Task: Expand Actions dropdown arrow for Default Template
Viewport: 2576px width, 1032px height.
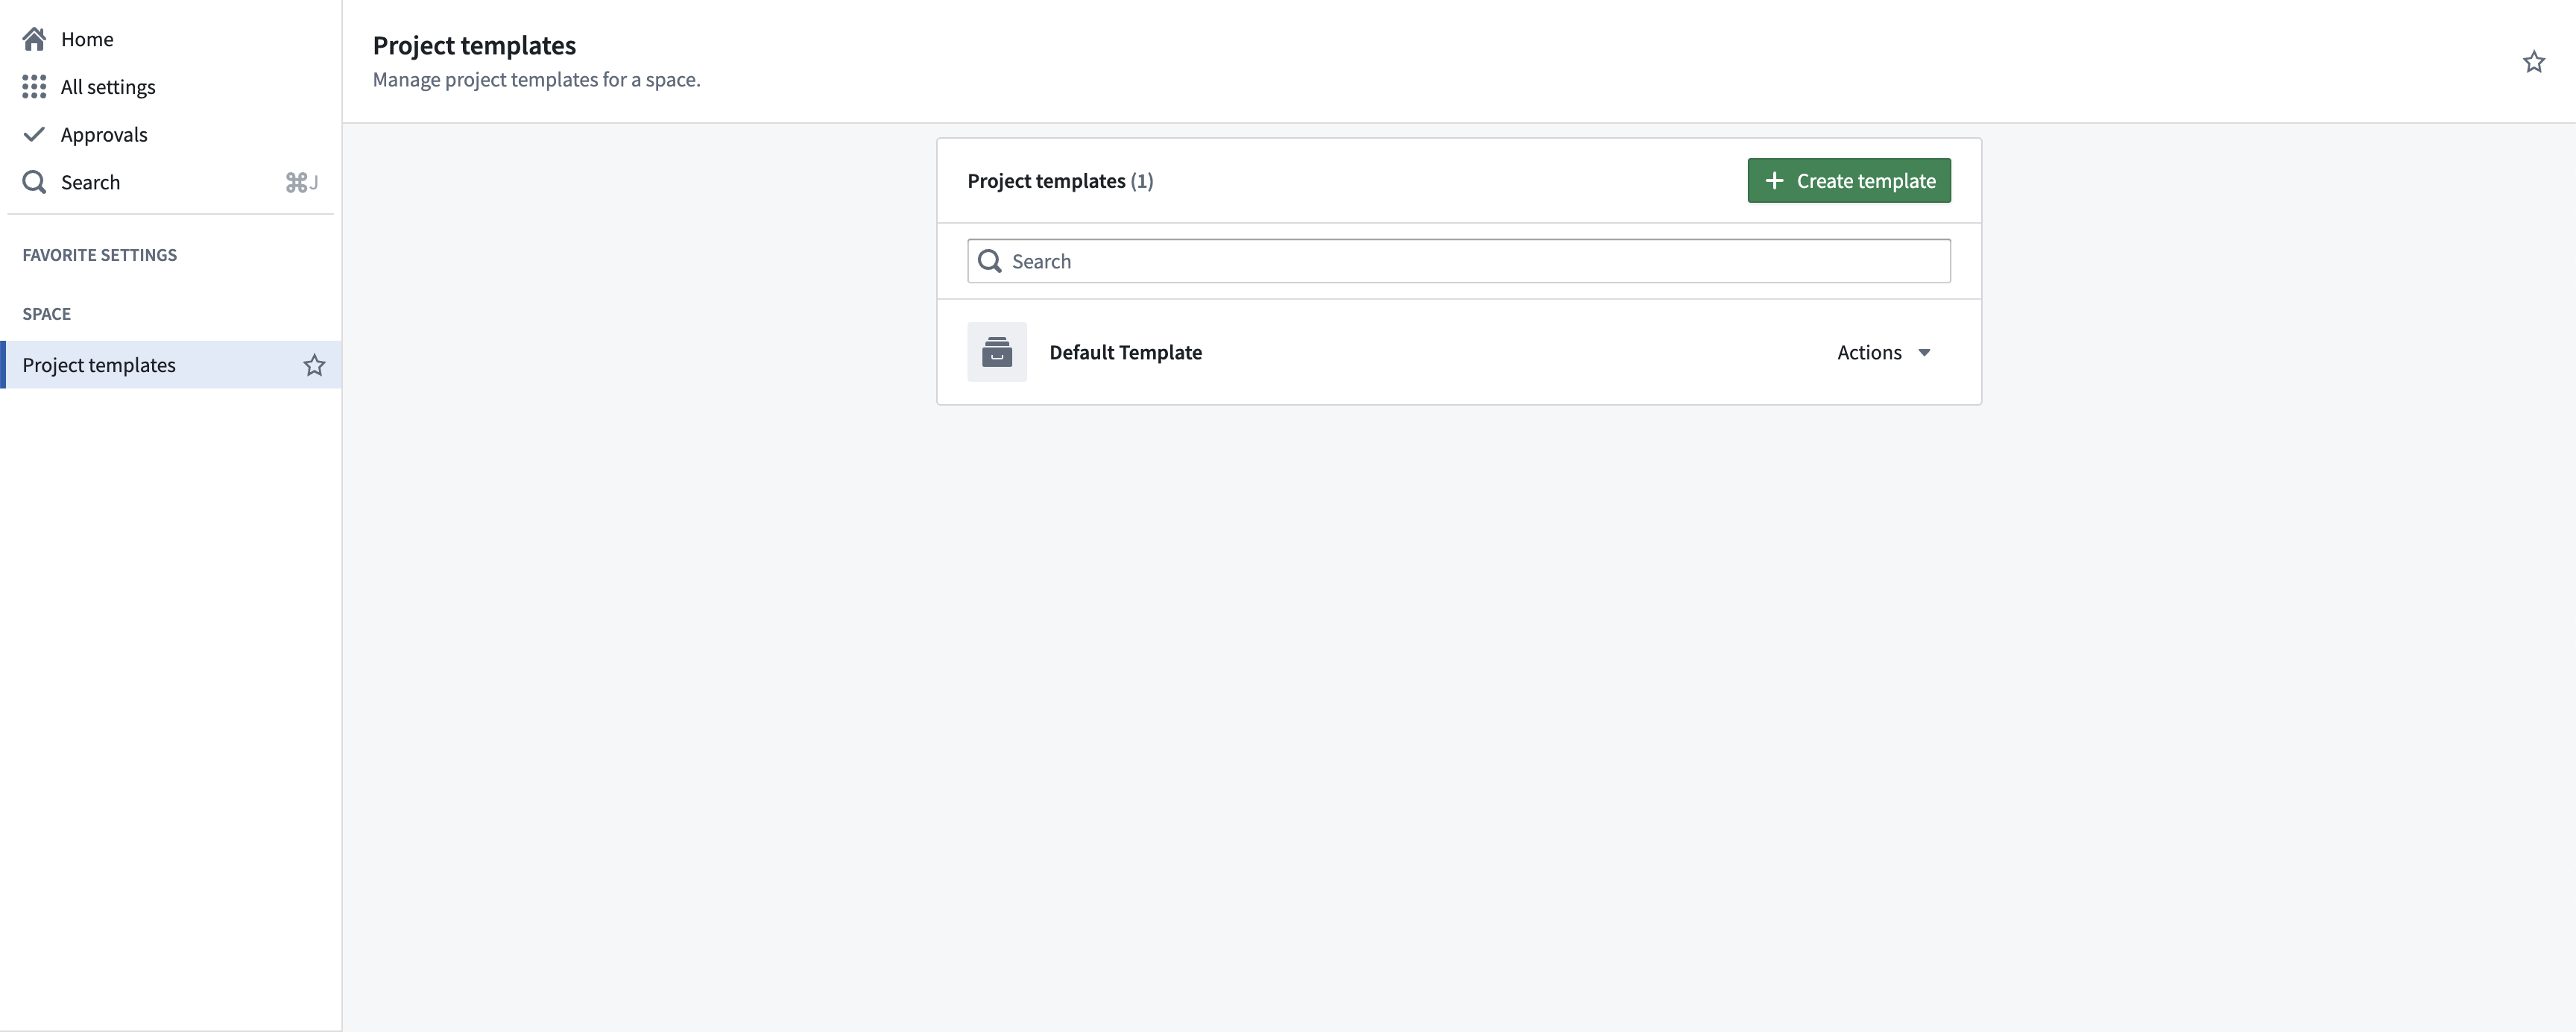Action: (1924, 353)
